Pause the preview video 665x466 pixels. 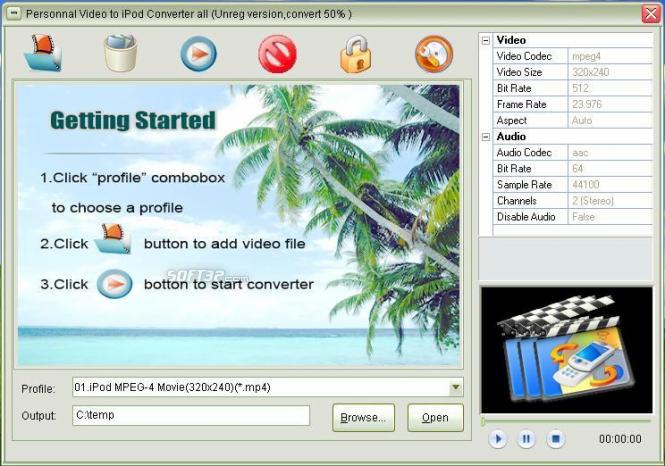tap(526, 438)
